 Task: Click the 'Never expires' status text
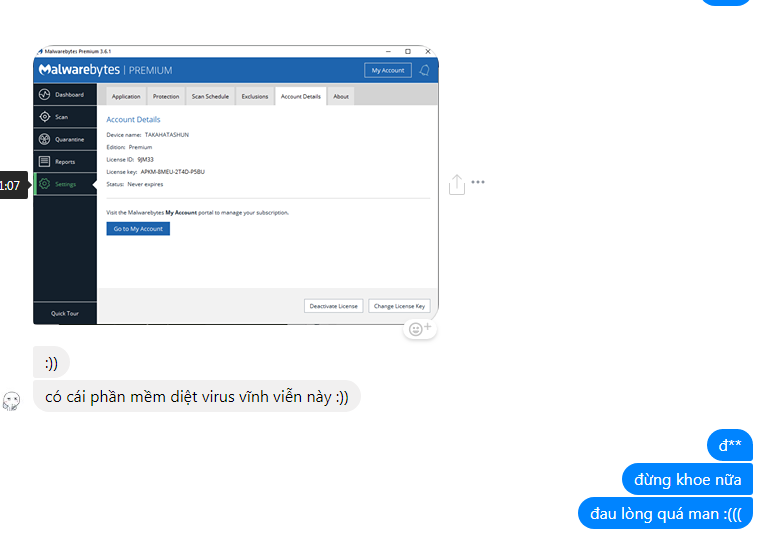pos(145,184)
